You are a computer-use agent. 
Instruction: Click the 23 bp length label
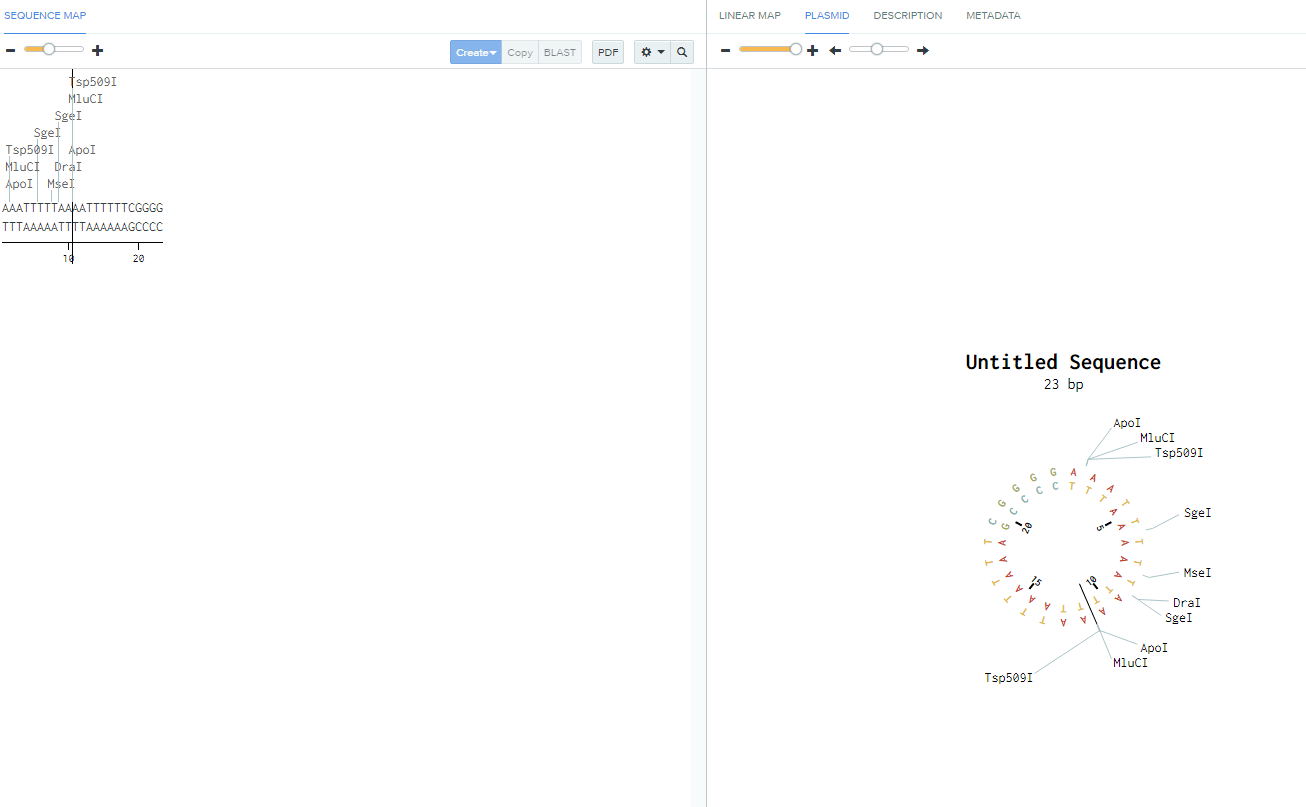[x=1063, y=384]
